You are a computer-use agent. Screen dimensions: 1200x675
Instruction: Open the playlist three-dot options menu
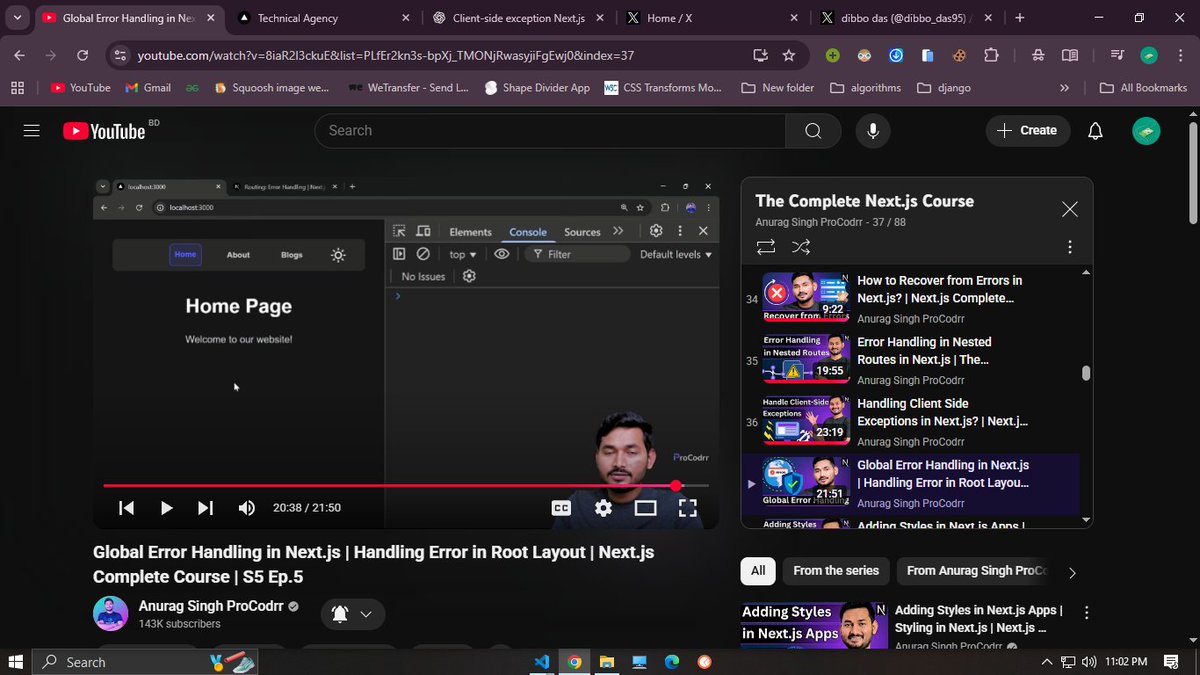tap(1070, 246)
